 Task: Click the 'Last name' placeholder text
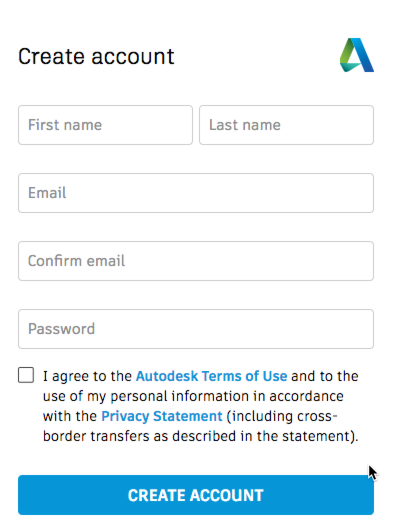coord(245,125)
